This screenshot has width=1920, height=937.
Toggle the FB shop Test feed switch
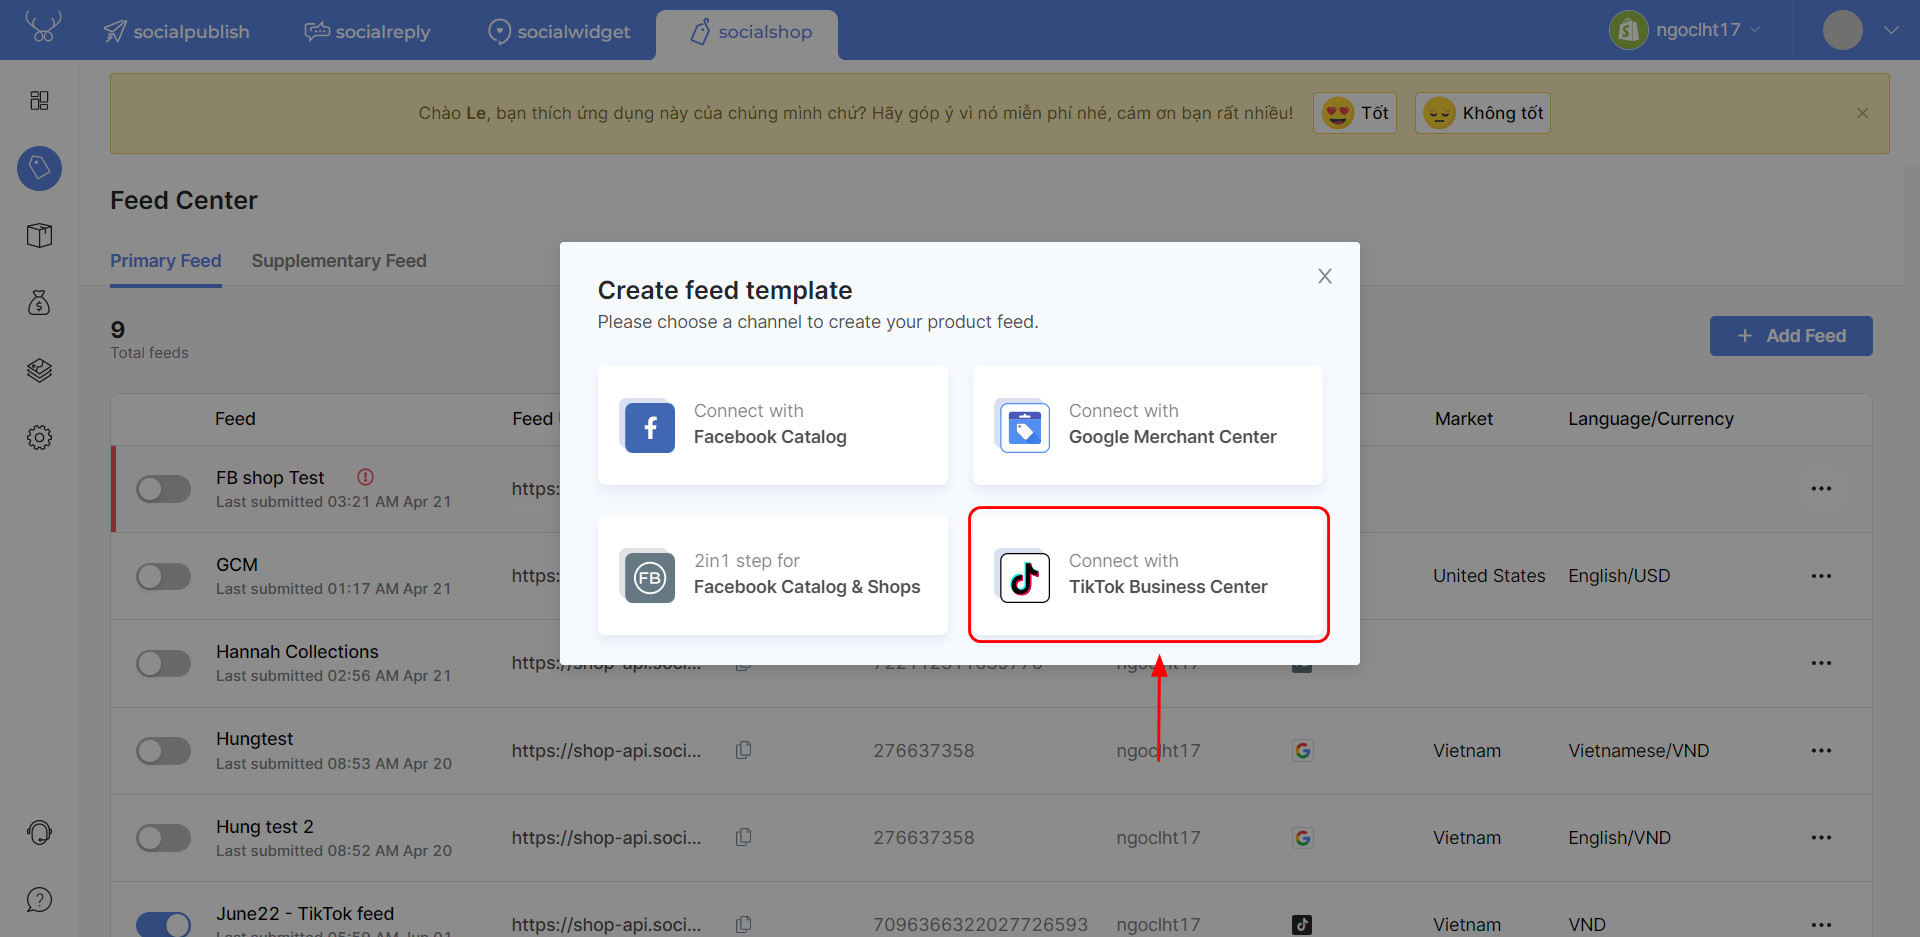[x=164, y=489]
